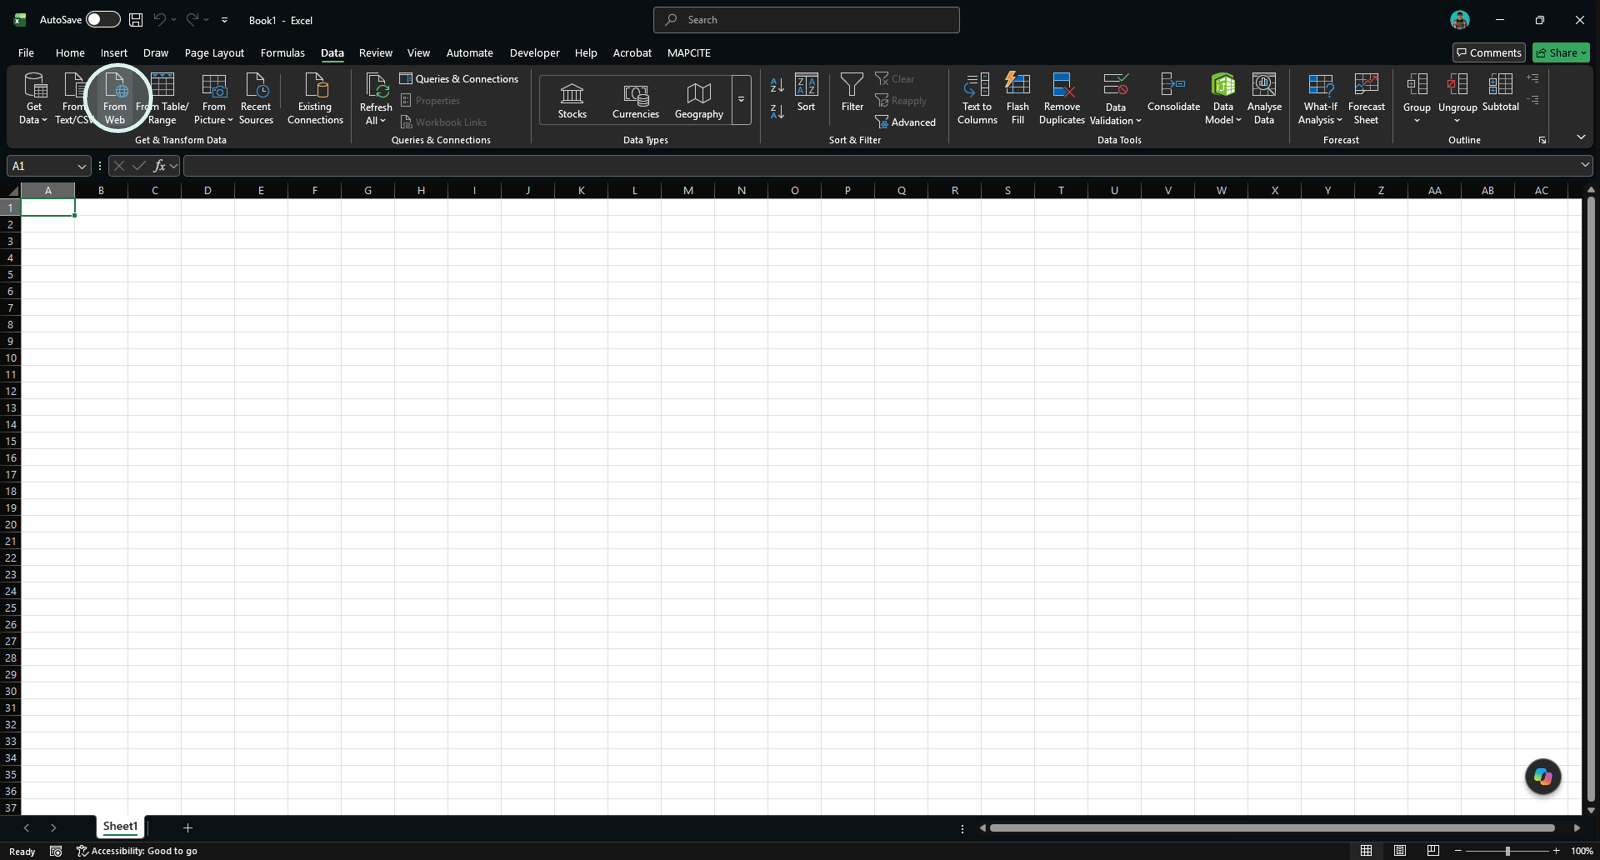
Task: Adjust the zoom slider handle
Action: pyautogui.click(x=1507, y=851)
